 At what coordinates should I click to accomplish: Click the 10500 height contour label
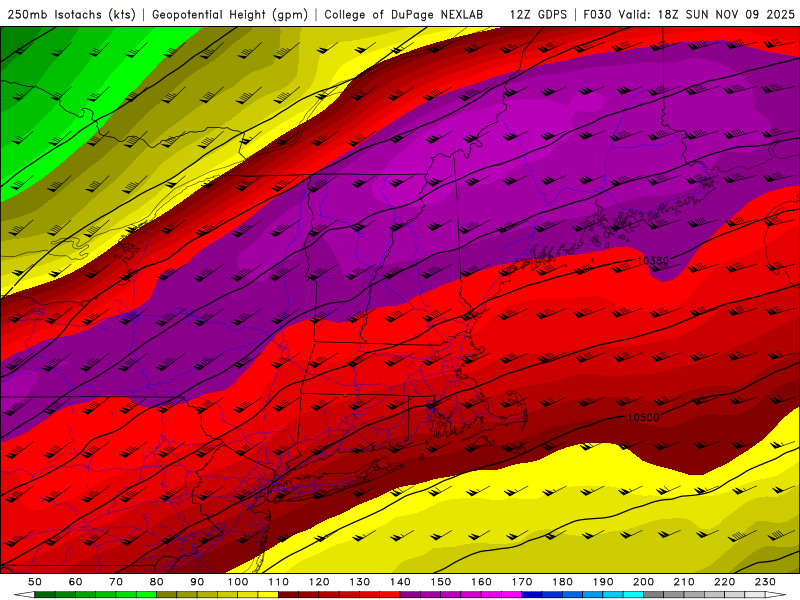(x=643, y=417)
